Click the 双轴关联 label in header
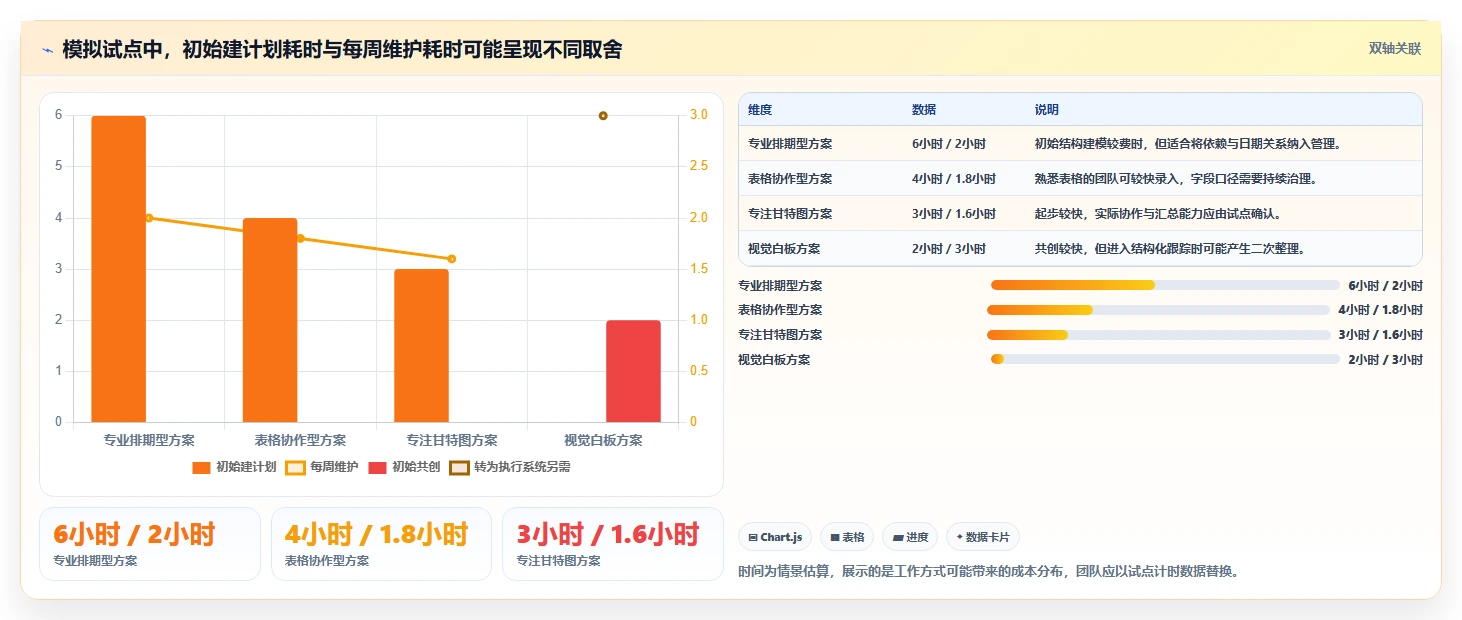This screenshot has height=620, width=1462. [x=1394, y=49]
